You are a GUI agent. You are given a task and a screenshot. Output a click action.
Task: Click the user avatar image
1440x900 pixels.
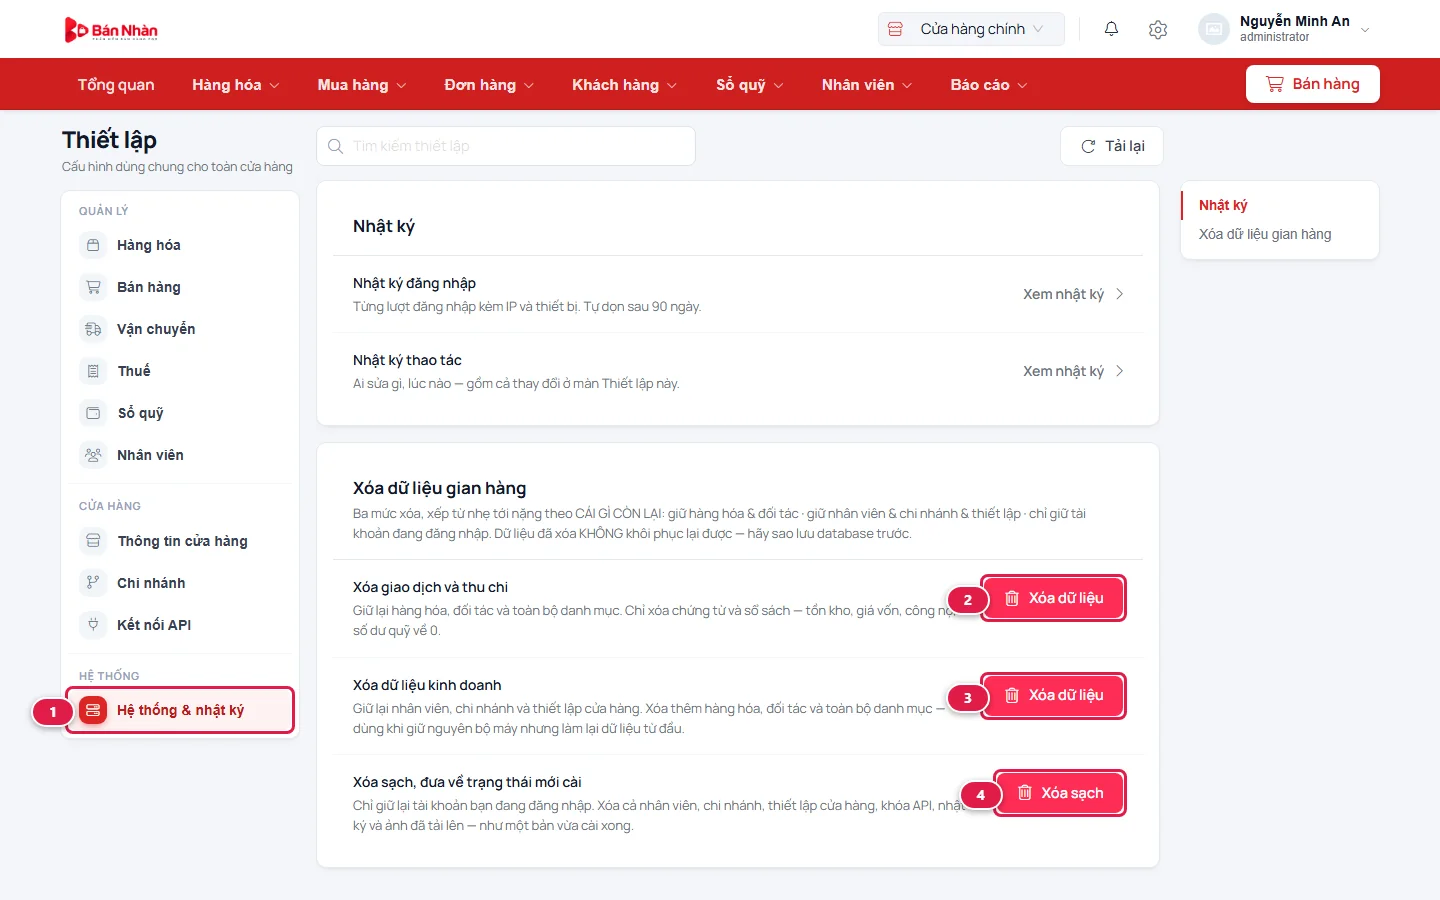tap(1213, 29)
